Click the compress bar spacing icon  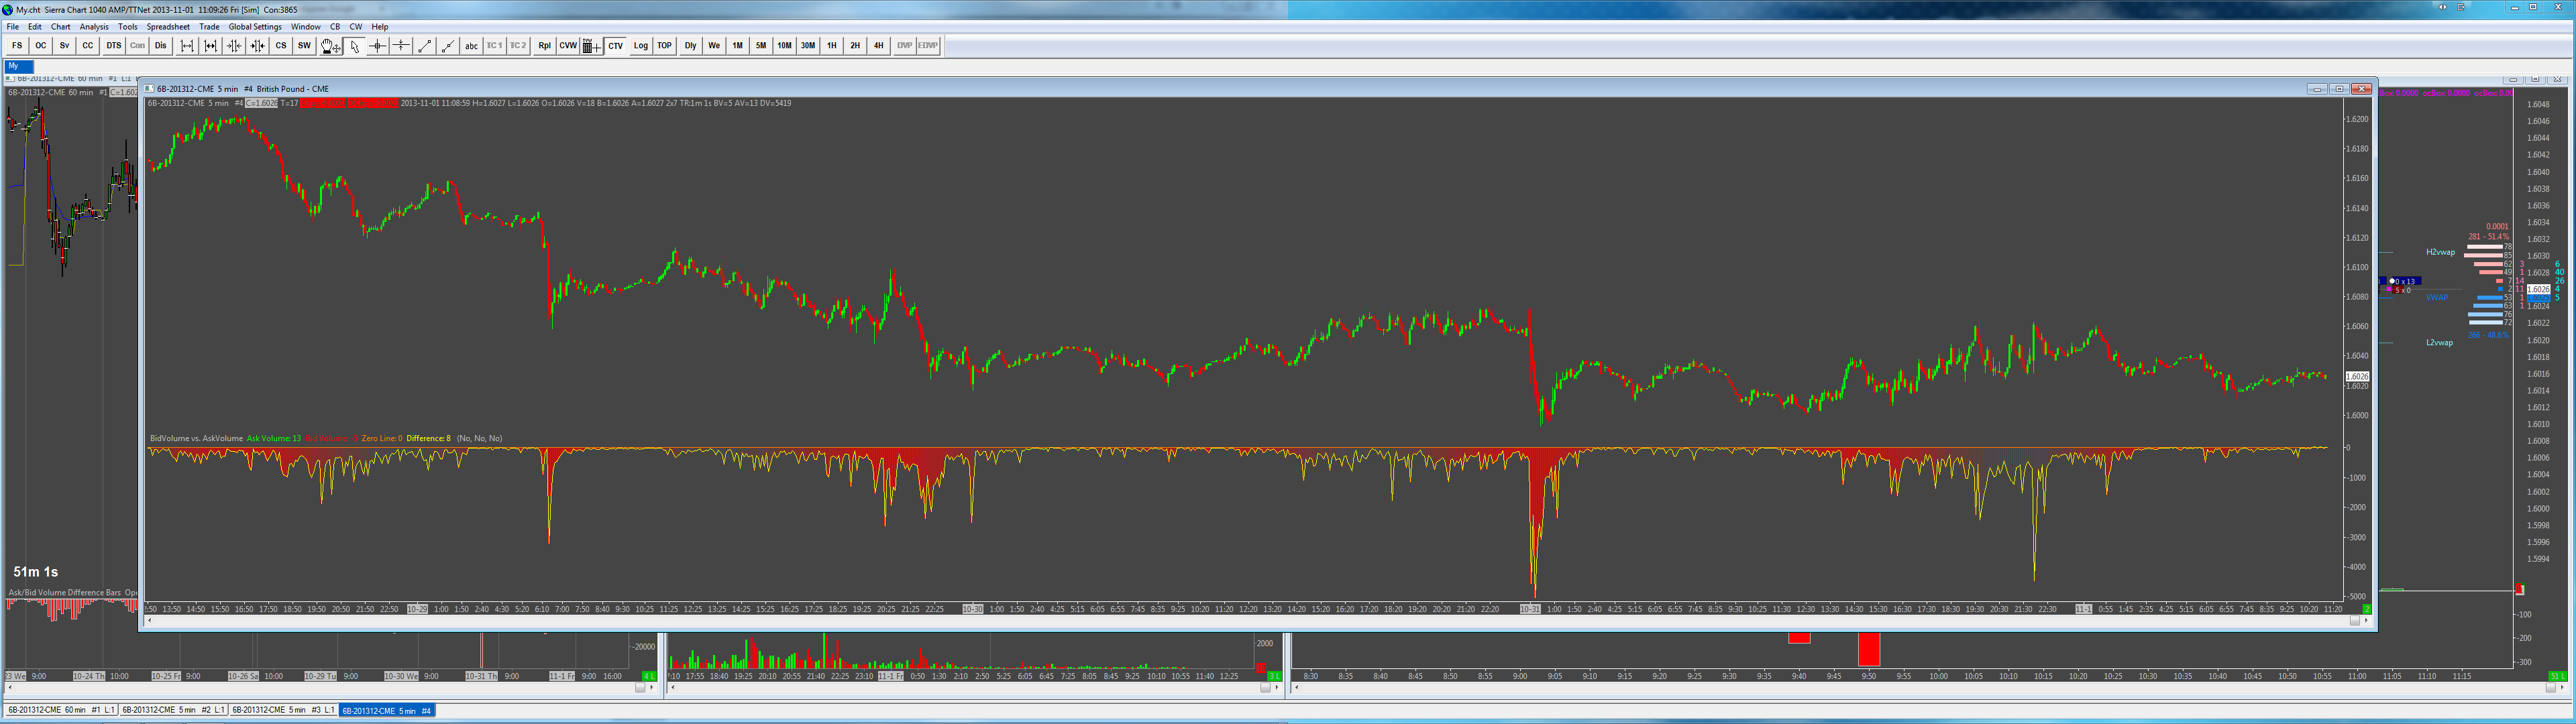[234, 46]
